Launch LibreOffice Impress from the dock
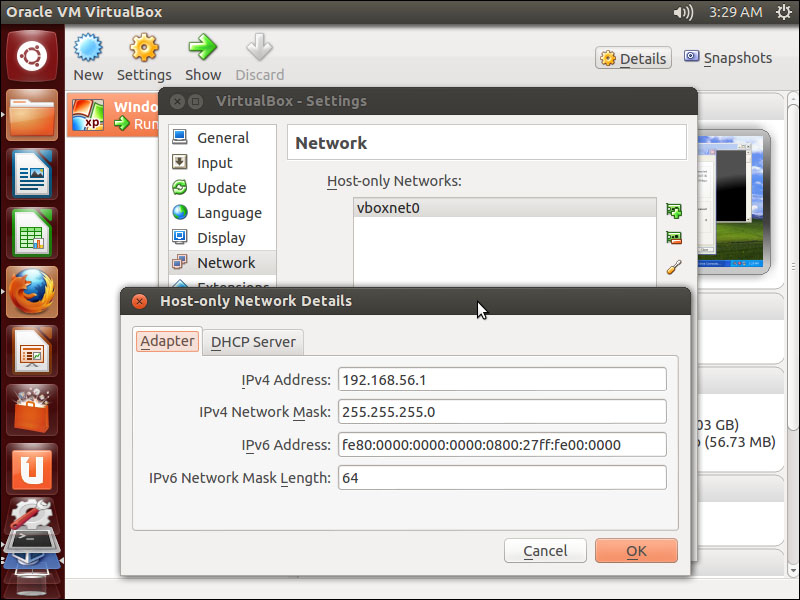800x600 pixels. [x=32, y=351]
